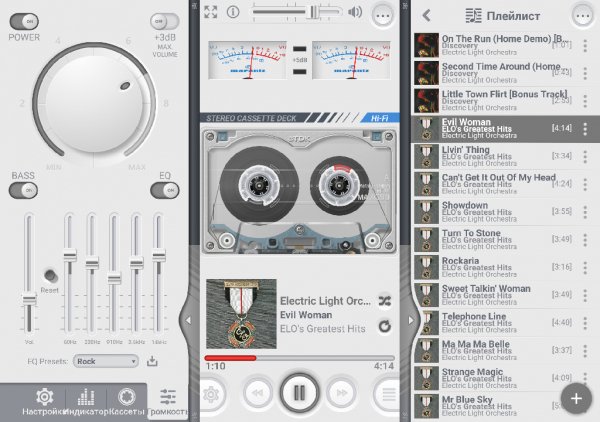Click the right panel slide arrow
The height and width of the screenshot is (422, 600).
coord(411,320)
